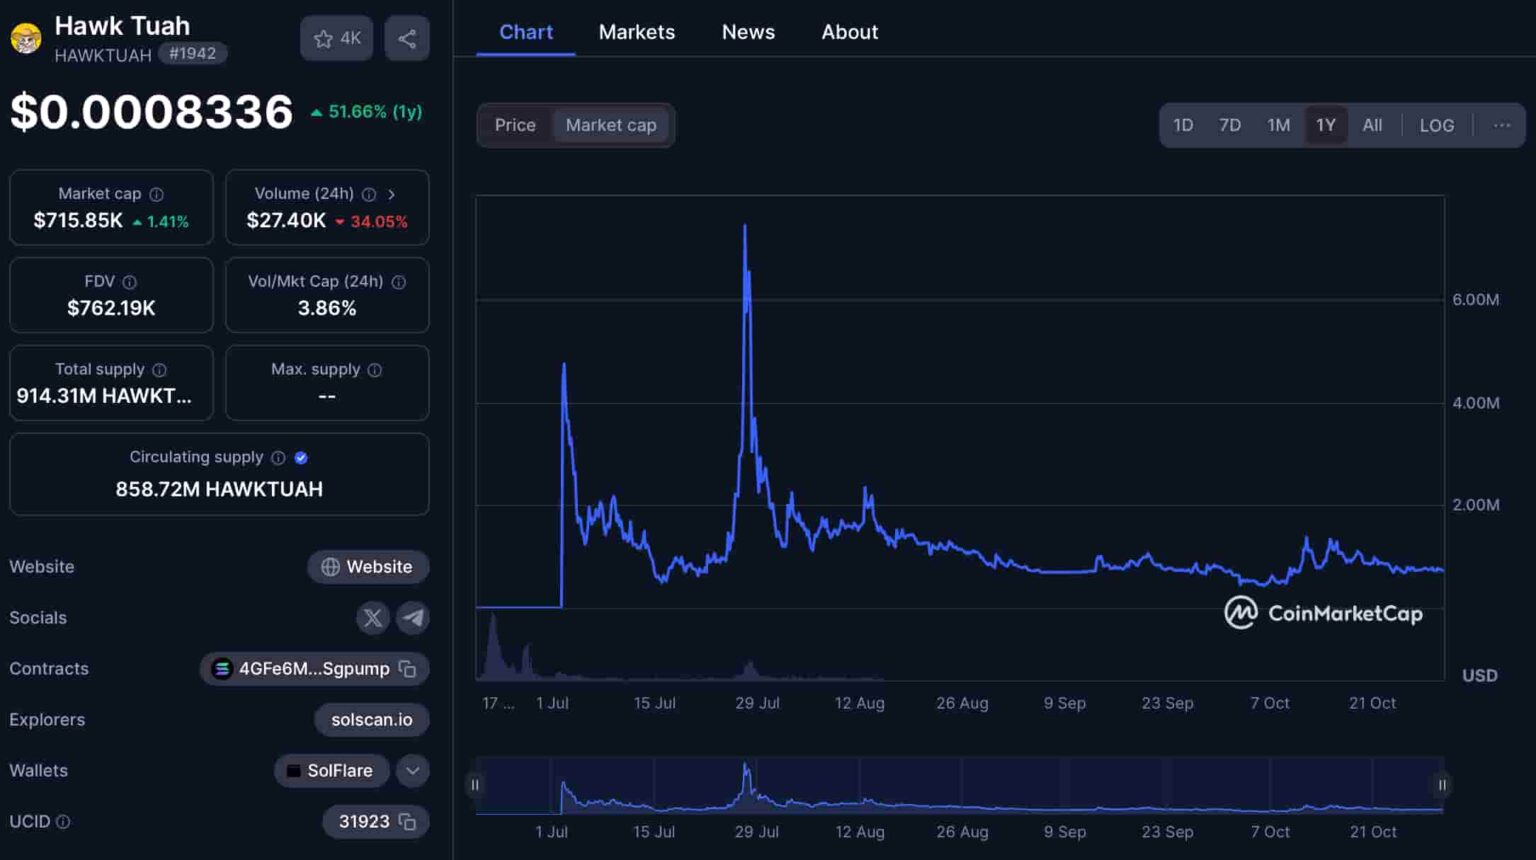
Task: Open the Telegram social icon
Action: (x=412, y=618)
